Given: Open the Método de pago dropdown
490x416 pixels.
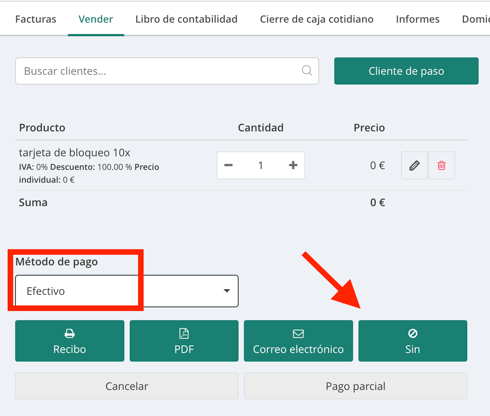Looking at the screenshot, I should click(127, 291).
